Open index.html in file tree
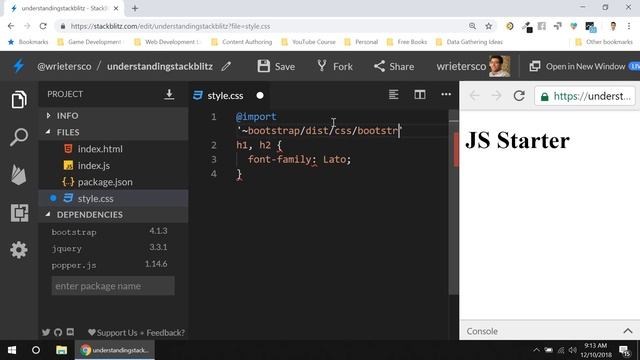Viewport: 640px width, 360px height. [113, 149]
